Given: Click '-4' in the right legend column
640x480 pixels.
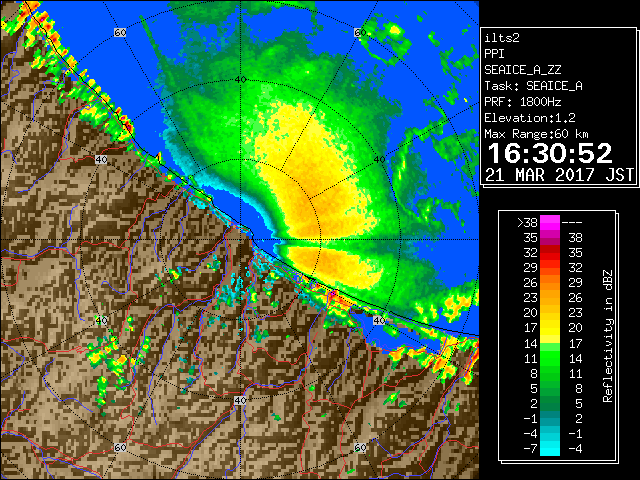Looking at the screenshot, I should tap(575, 449).
